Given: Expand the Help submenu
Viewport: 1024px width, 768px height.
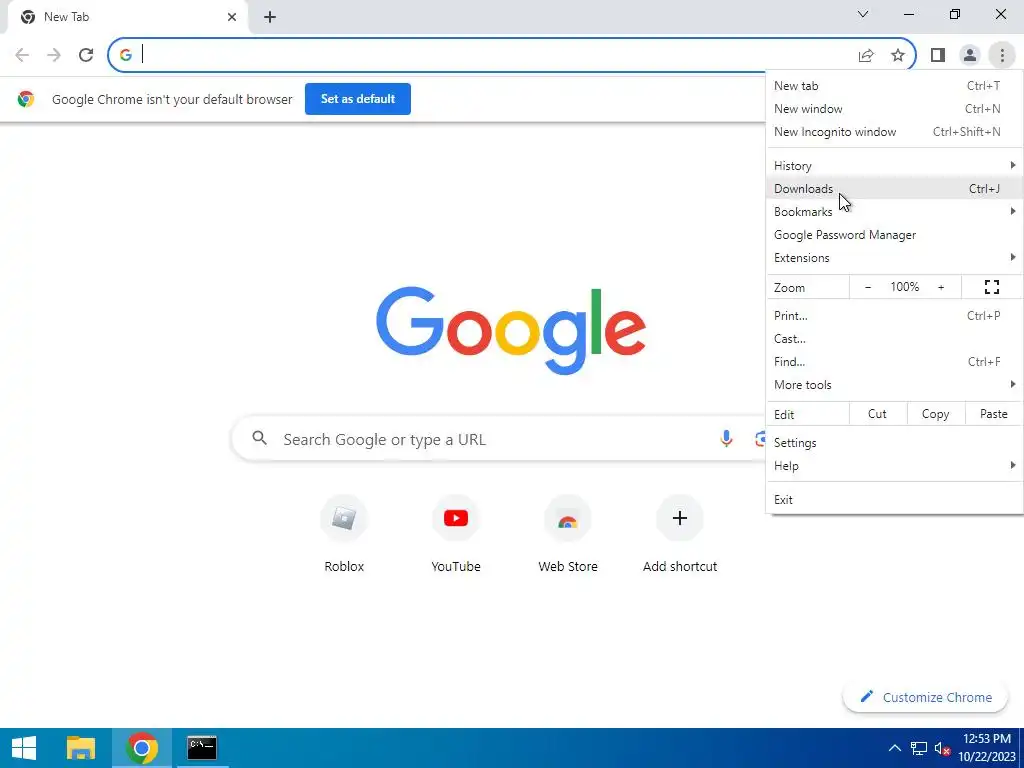Looking at the screenshot, I should (x=895, y=466).
